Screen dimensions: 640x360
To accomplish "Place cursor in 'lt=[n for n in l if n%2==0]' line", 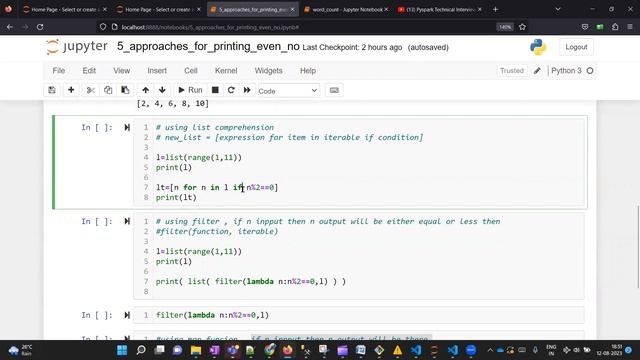I will pyautogui.click(x=217, y=187).
